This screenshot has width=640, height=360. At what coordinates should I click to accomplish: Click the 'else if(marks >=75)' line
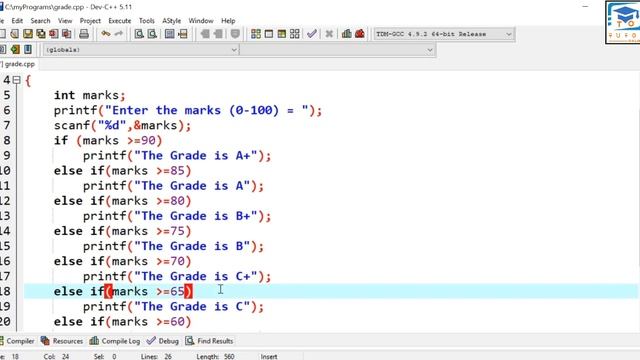[122, 231]
